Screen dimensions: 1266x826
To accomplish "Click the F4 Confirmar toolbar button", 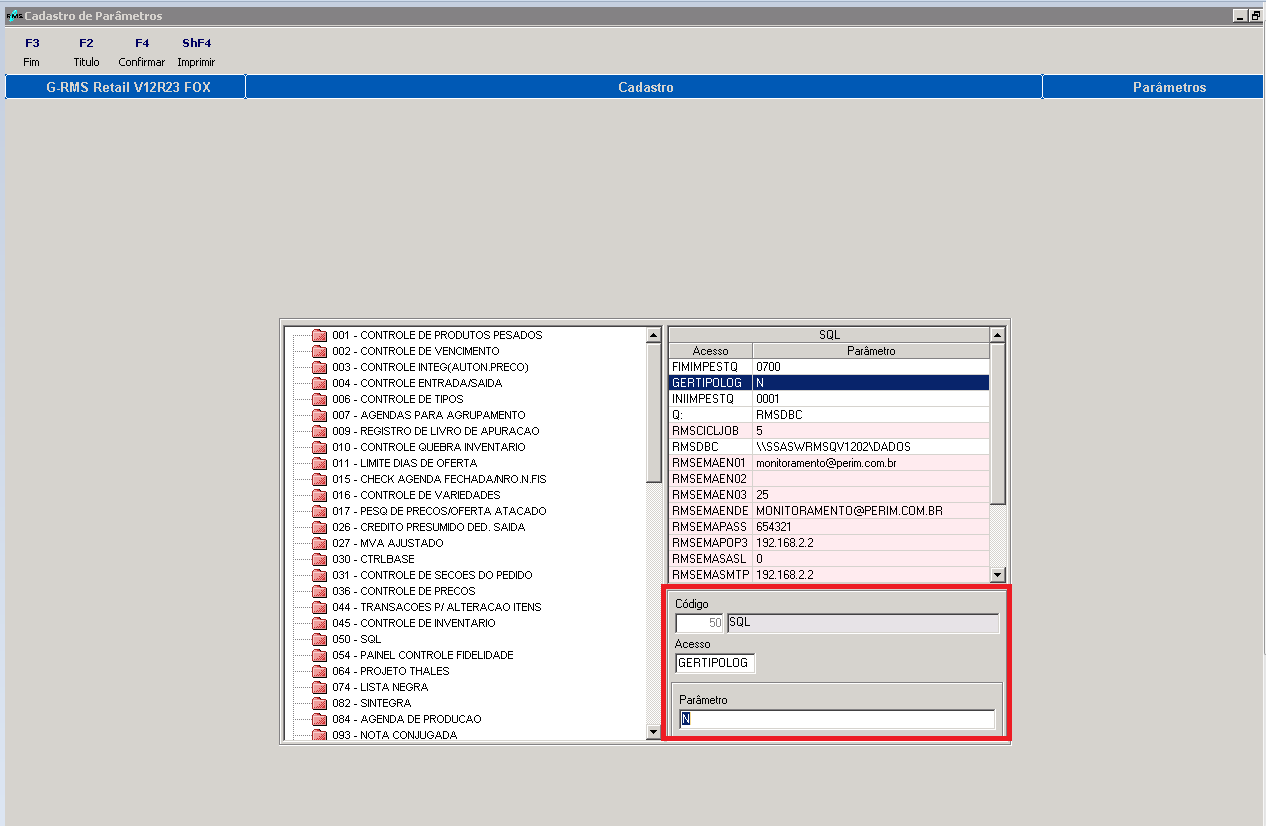I will click(x=142, y=52).
